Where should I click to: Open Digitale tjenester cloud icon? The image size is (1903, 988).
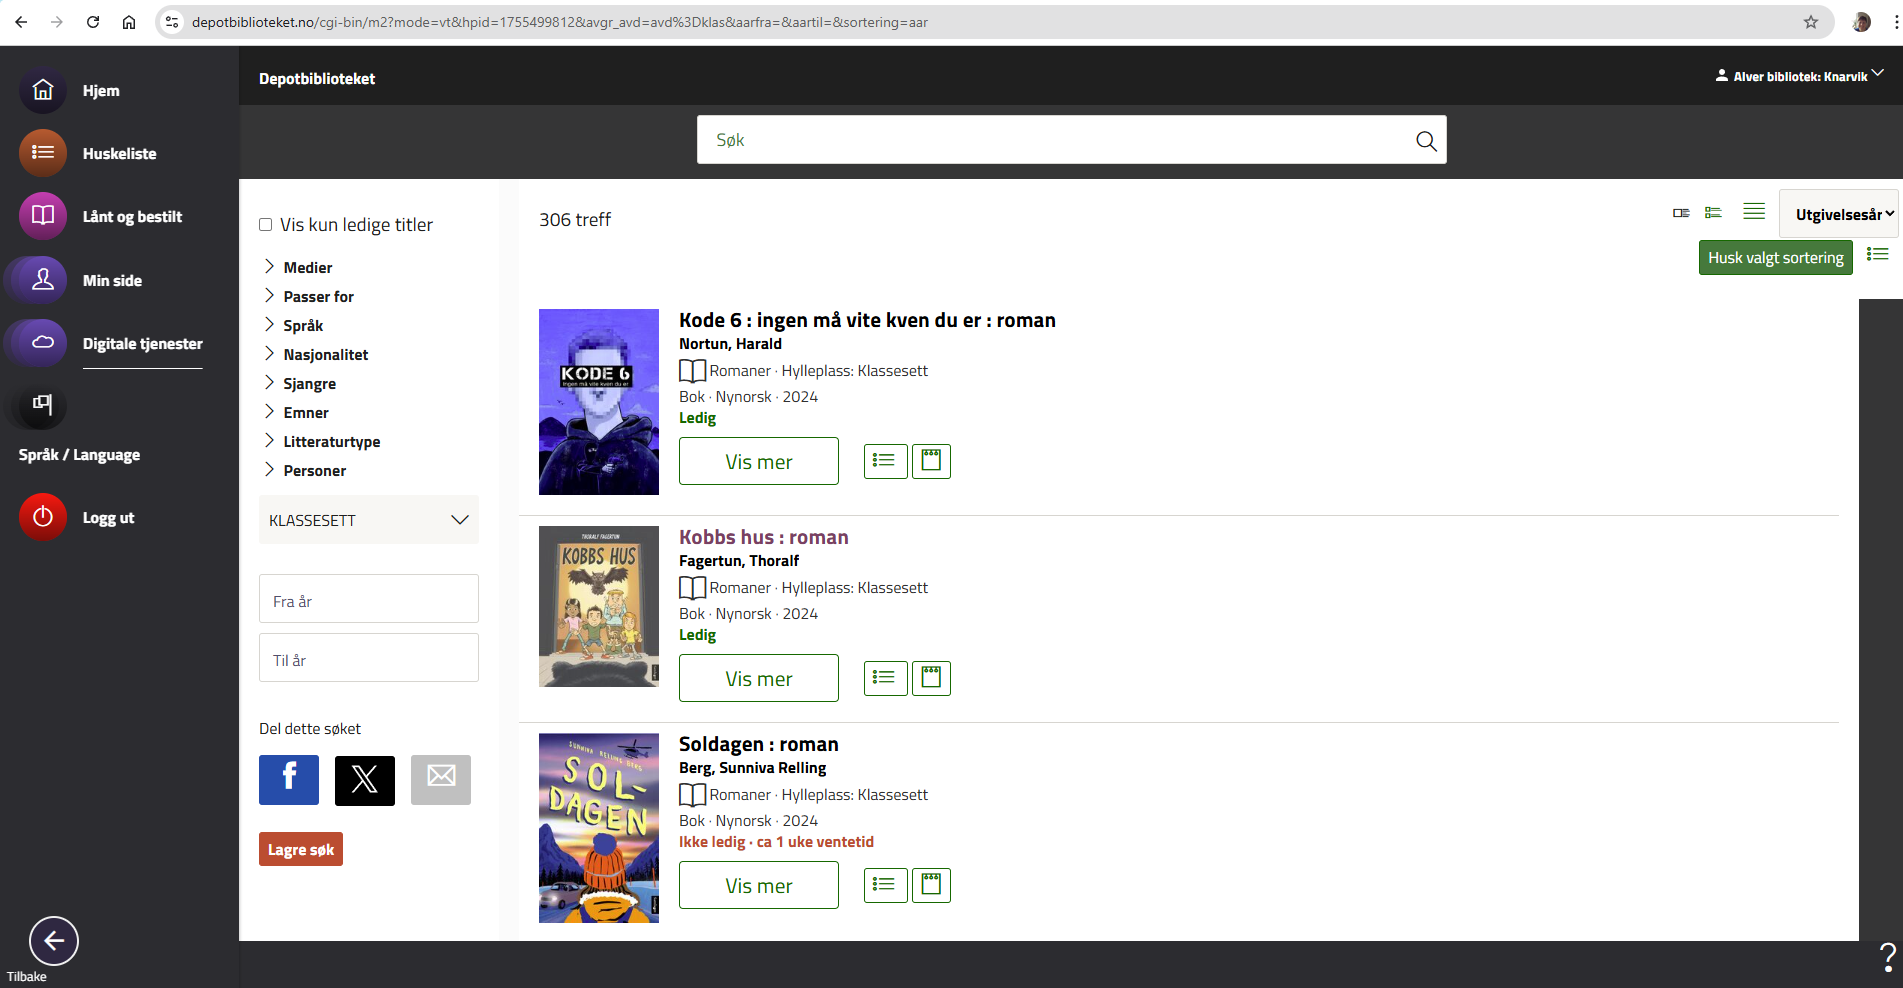pos(43,343)
